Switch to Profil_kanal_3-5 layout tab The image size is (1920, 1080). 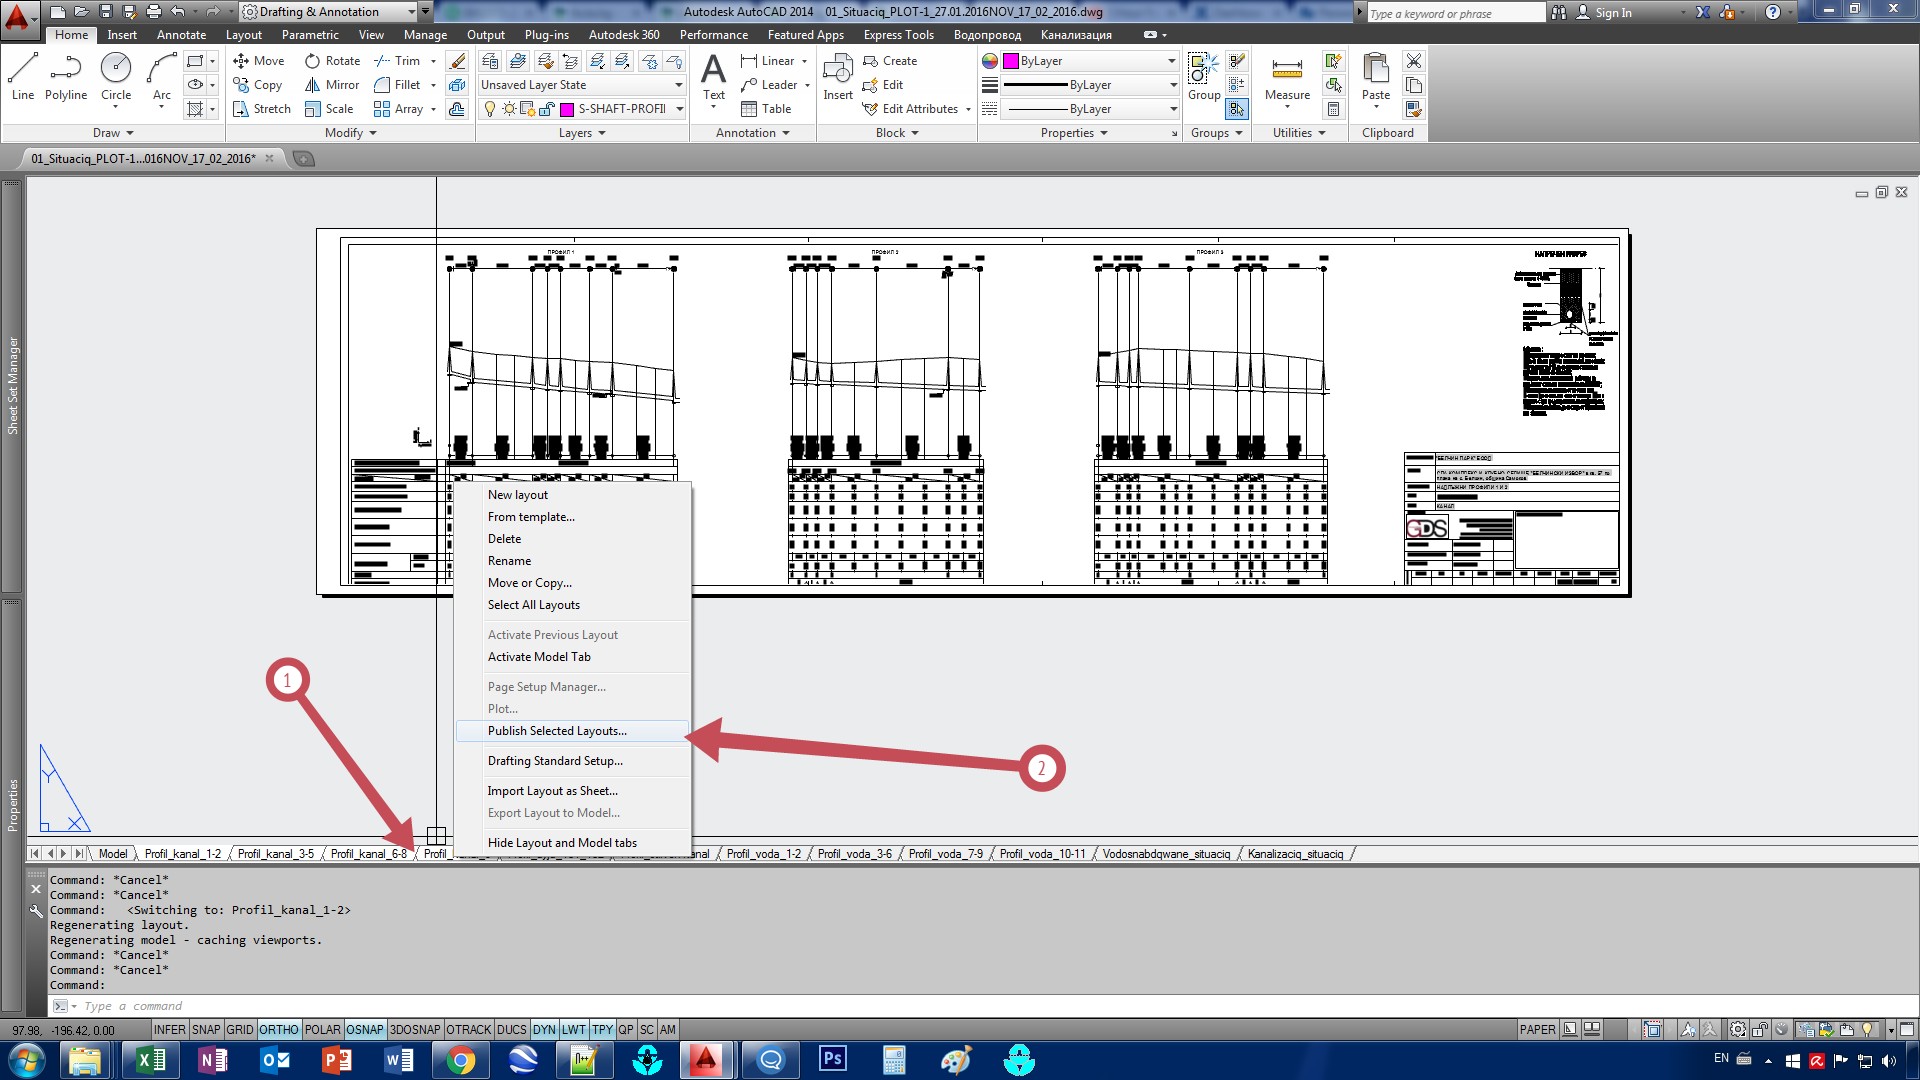(x=276, y=854)
